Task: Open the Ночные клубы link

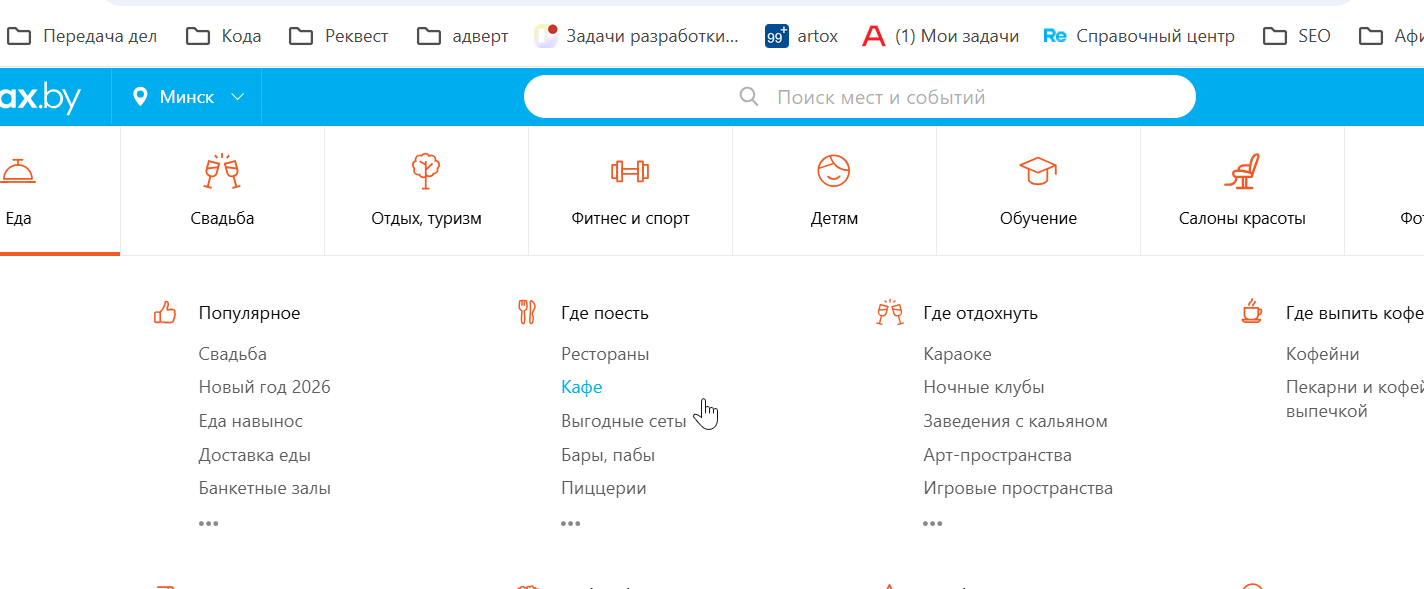Action: click(984, 387)
